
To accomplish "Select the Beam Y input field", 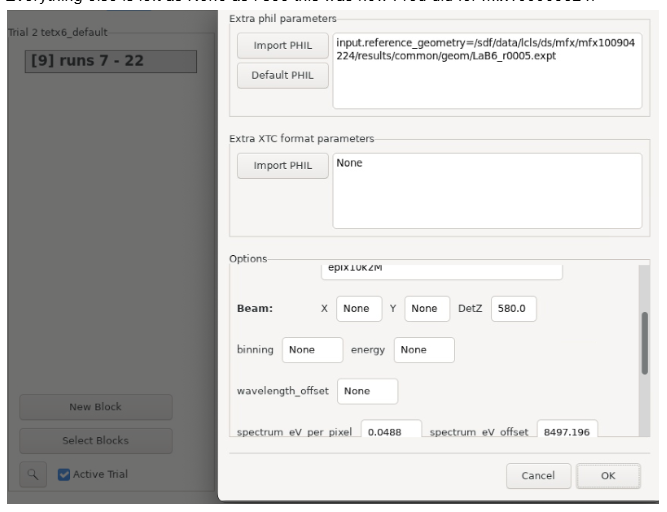I will click(427, 308).
